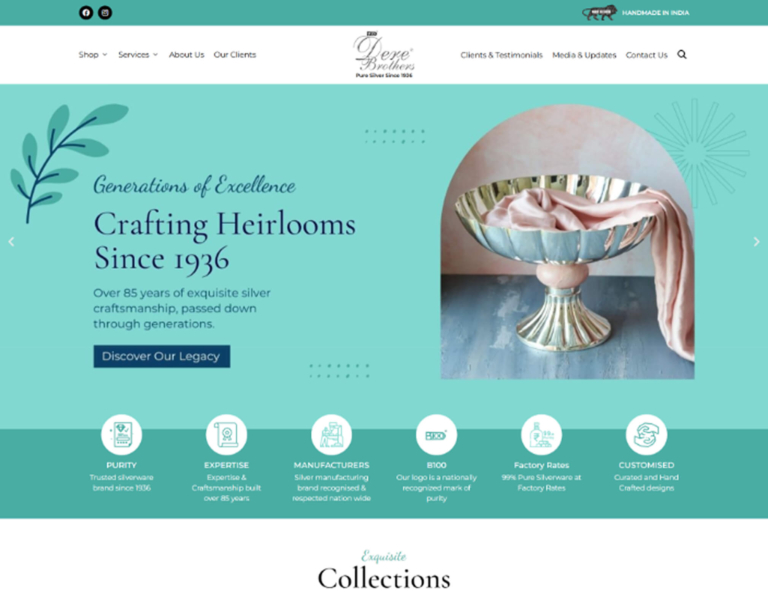Click the Expertise ribbon scroll icon

click(x=226, y=434)
